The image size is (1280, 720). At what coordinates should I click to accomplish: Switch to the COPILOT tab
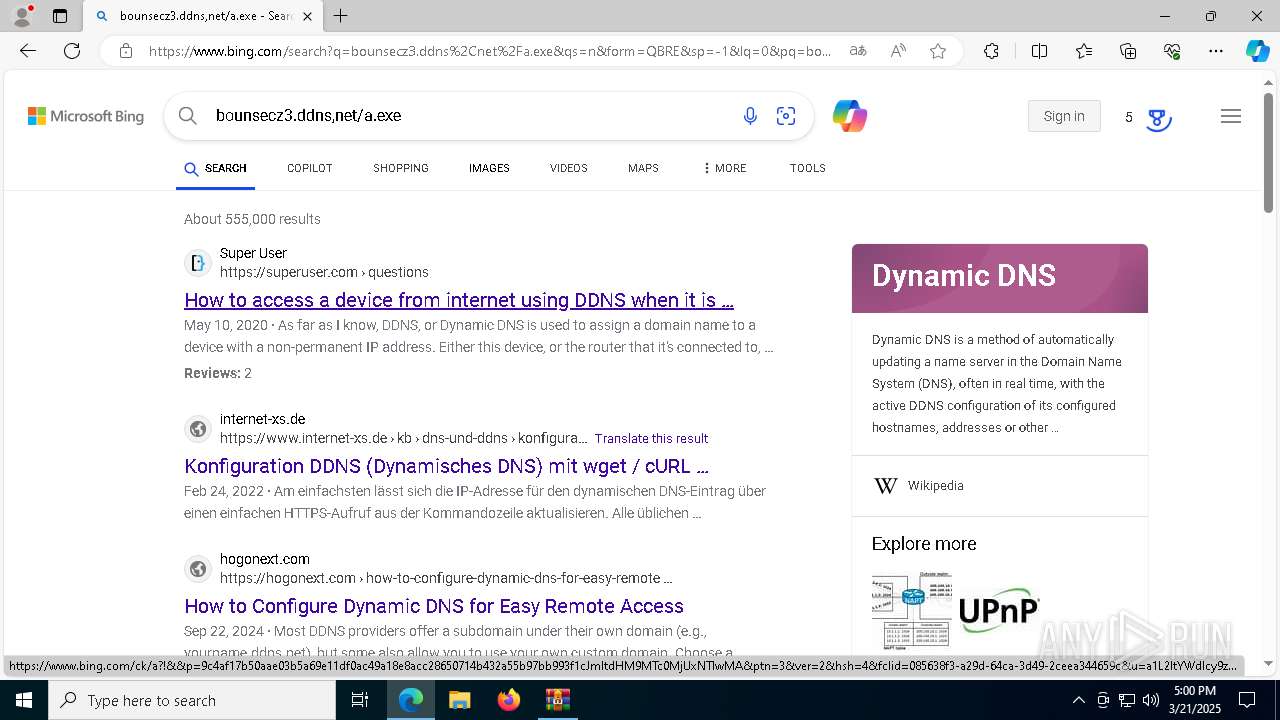pos(310,168)
